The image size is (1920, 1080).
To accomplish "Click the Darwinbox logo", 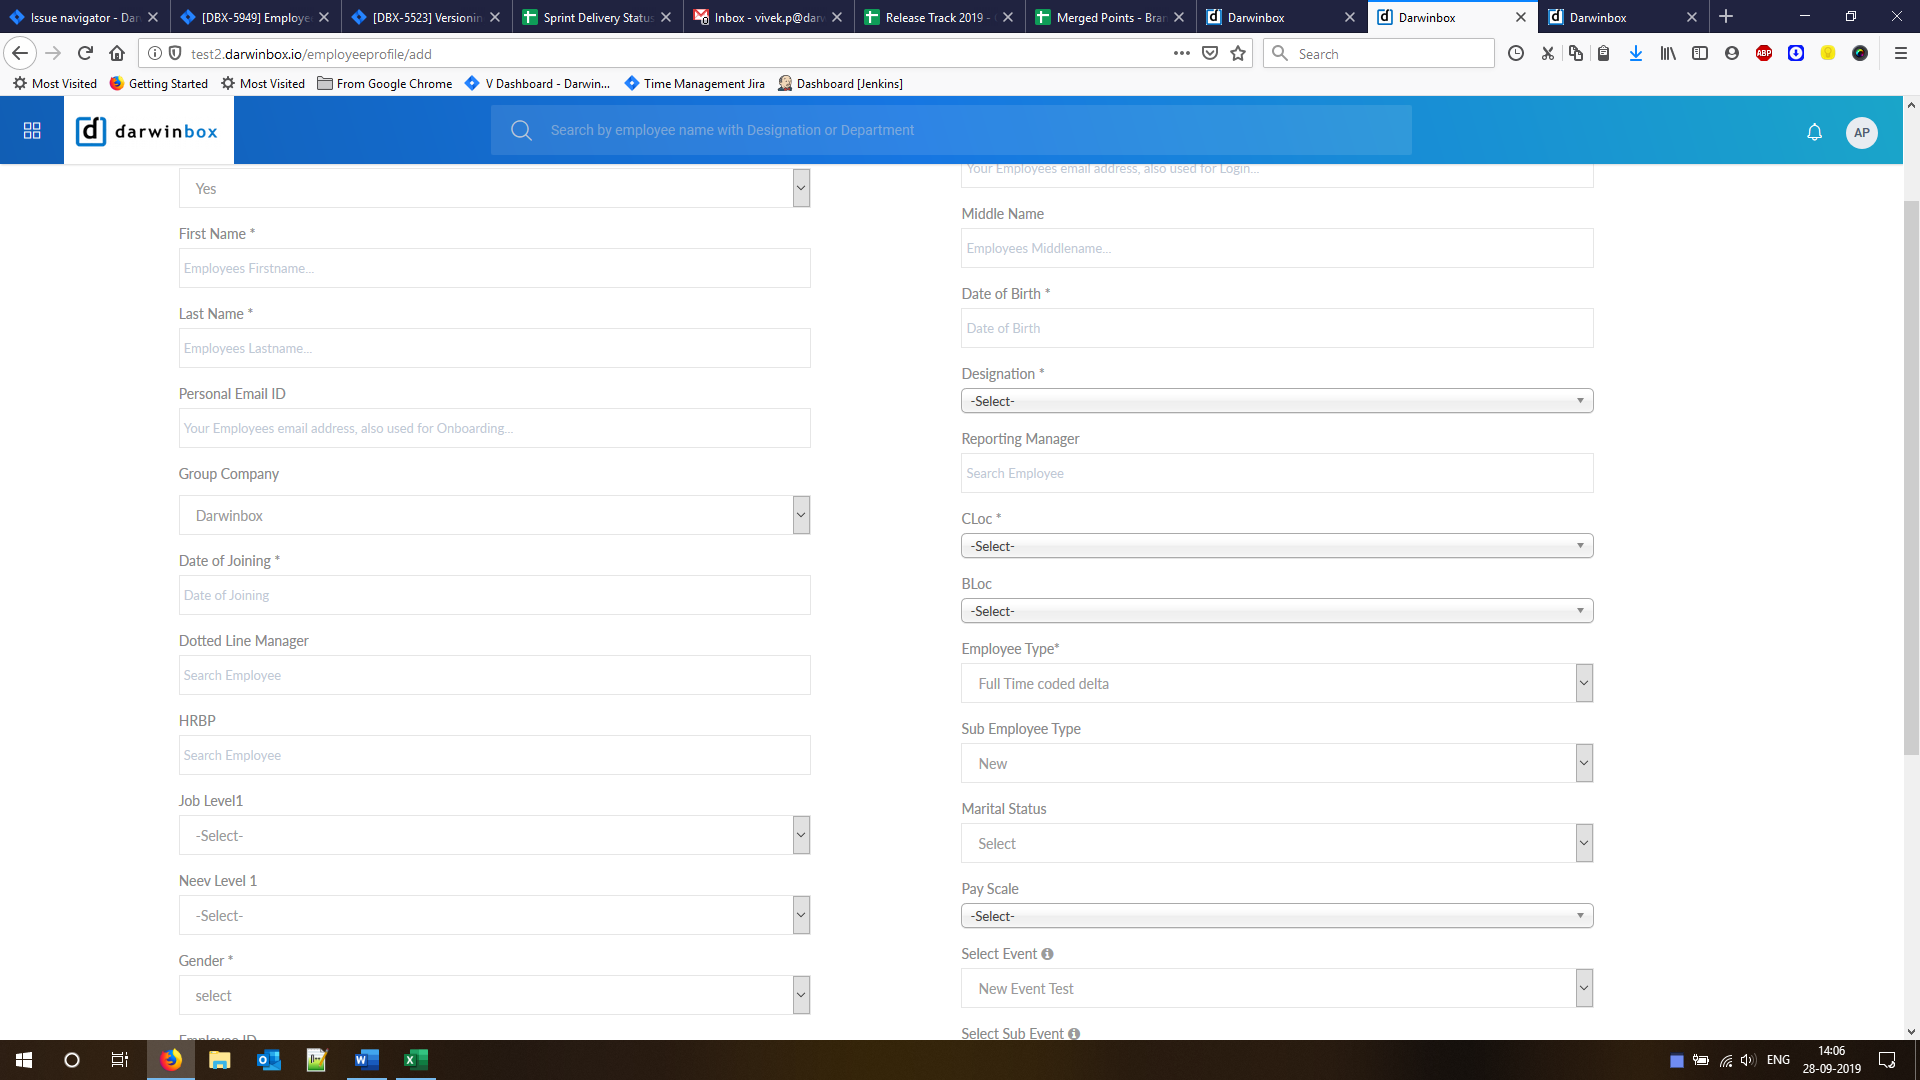I will tap(148, 131).
